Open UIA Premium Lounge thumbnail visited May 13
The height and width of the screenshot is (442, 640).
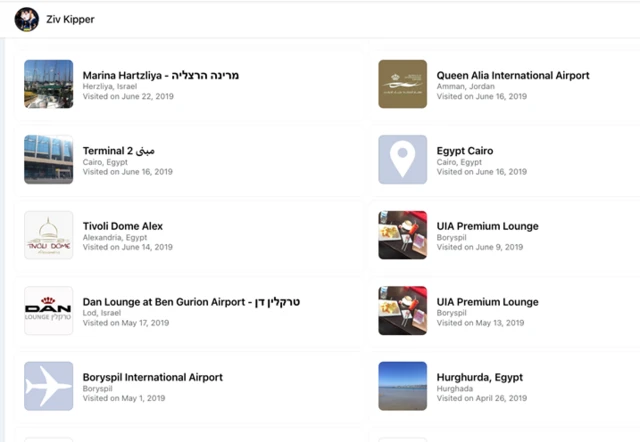point(402,311)
